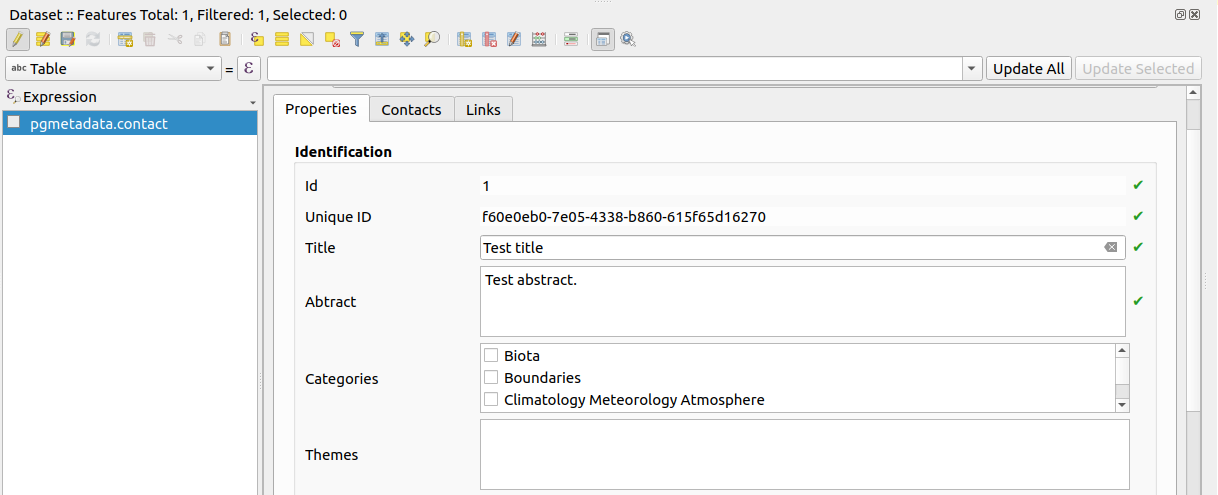Toggle editing mode with the pencil icon
This screenshot has width=1218, height=495.
(x=18, y=40)
